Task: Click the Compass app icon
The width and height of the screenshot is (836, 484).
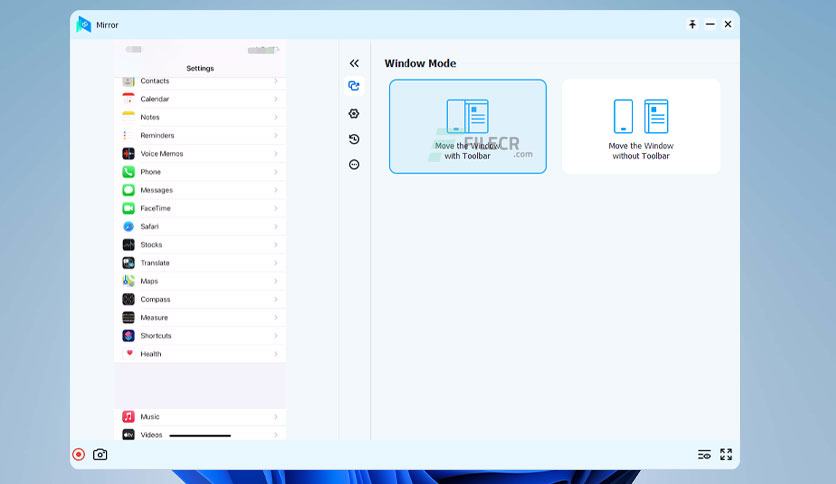Action: coord(128,299)
